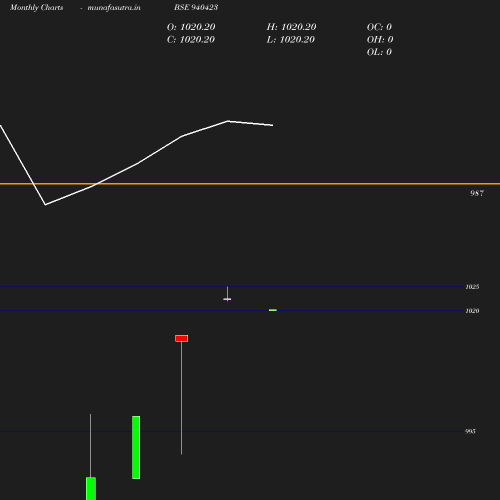The width and height of the screenshot is (500, 500).
Task: Click the 'OH: 0' reading
Action: click(380, 40)
